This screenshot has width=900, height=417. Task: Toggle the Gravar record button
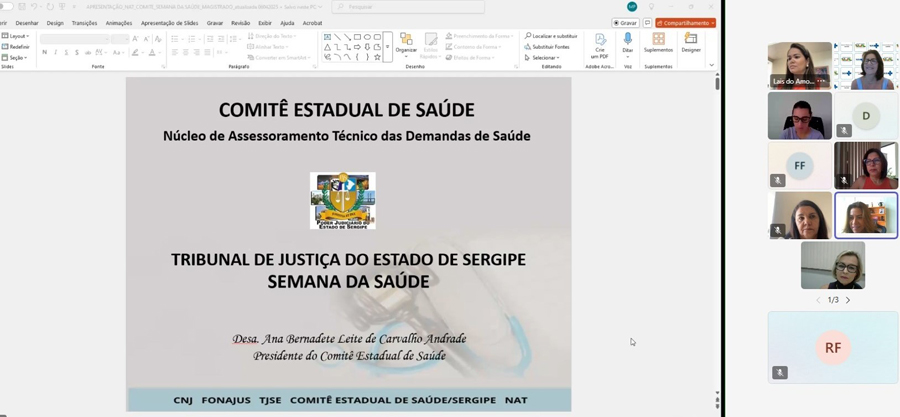click(625, 23)
